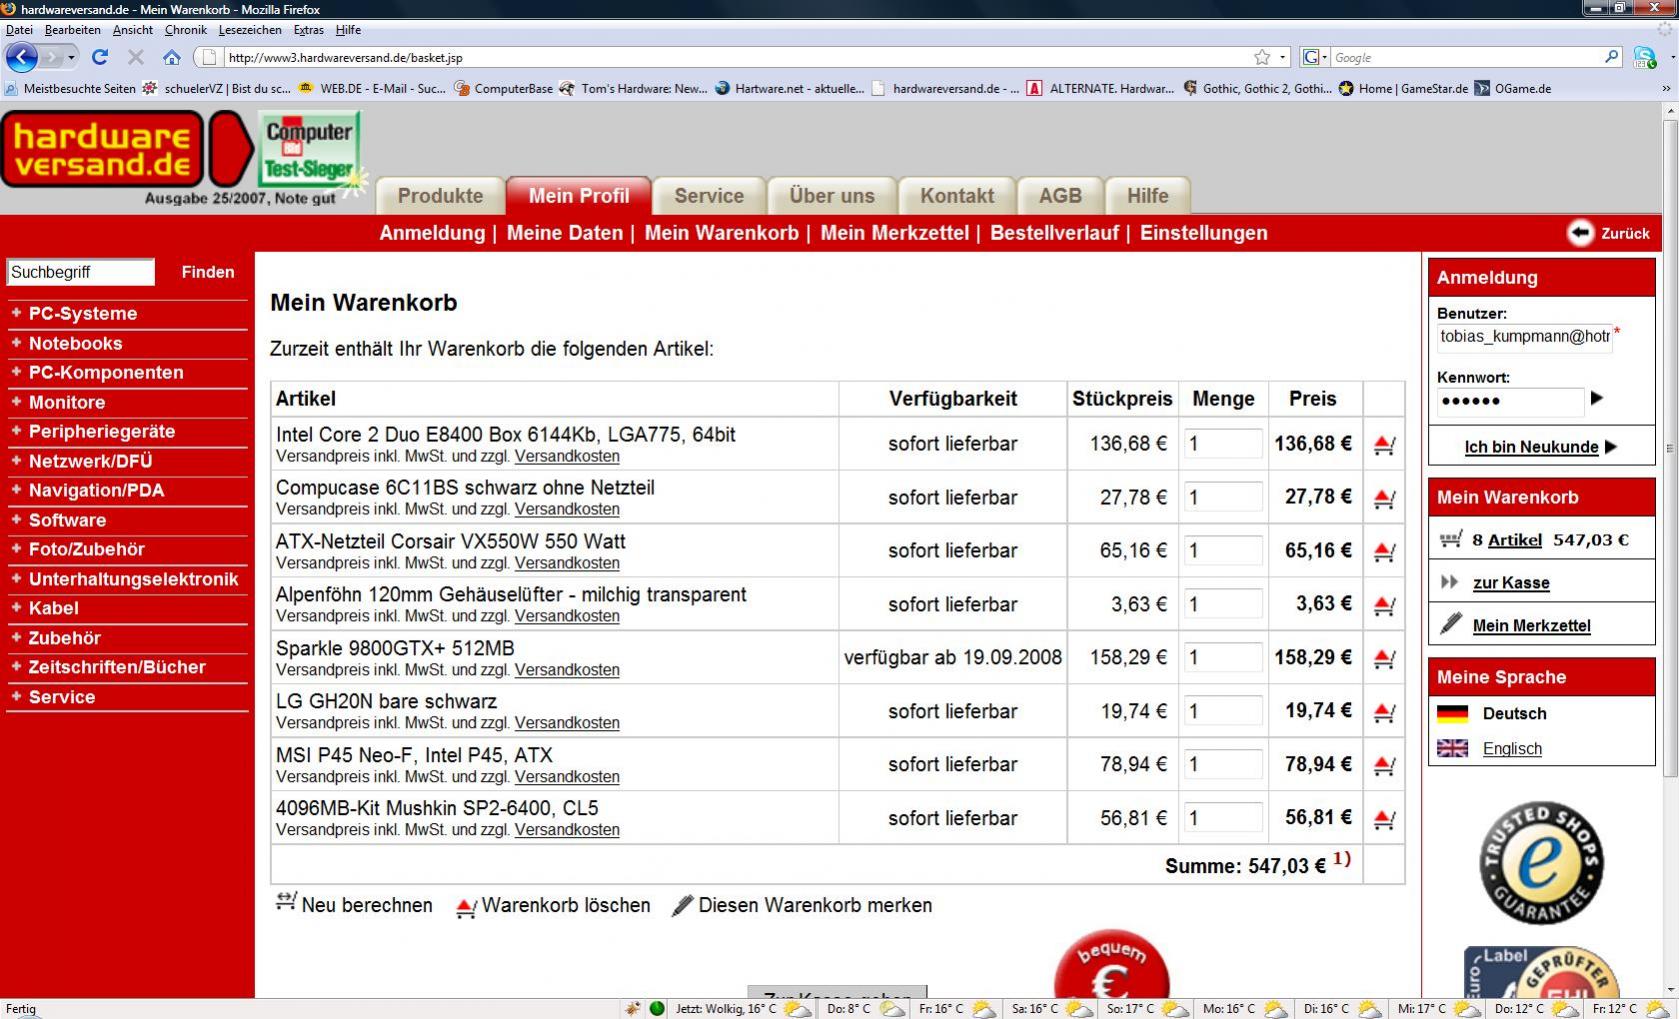Open the Google search engine dropdown
The width and height of the screenshot is (1679, 1019).
[1315, 57]
